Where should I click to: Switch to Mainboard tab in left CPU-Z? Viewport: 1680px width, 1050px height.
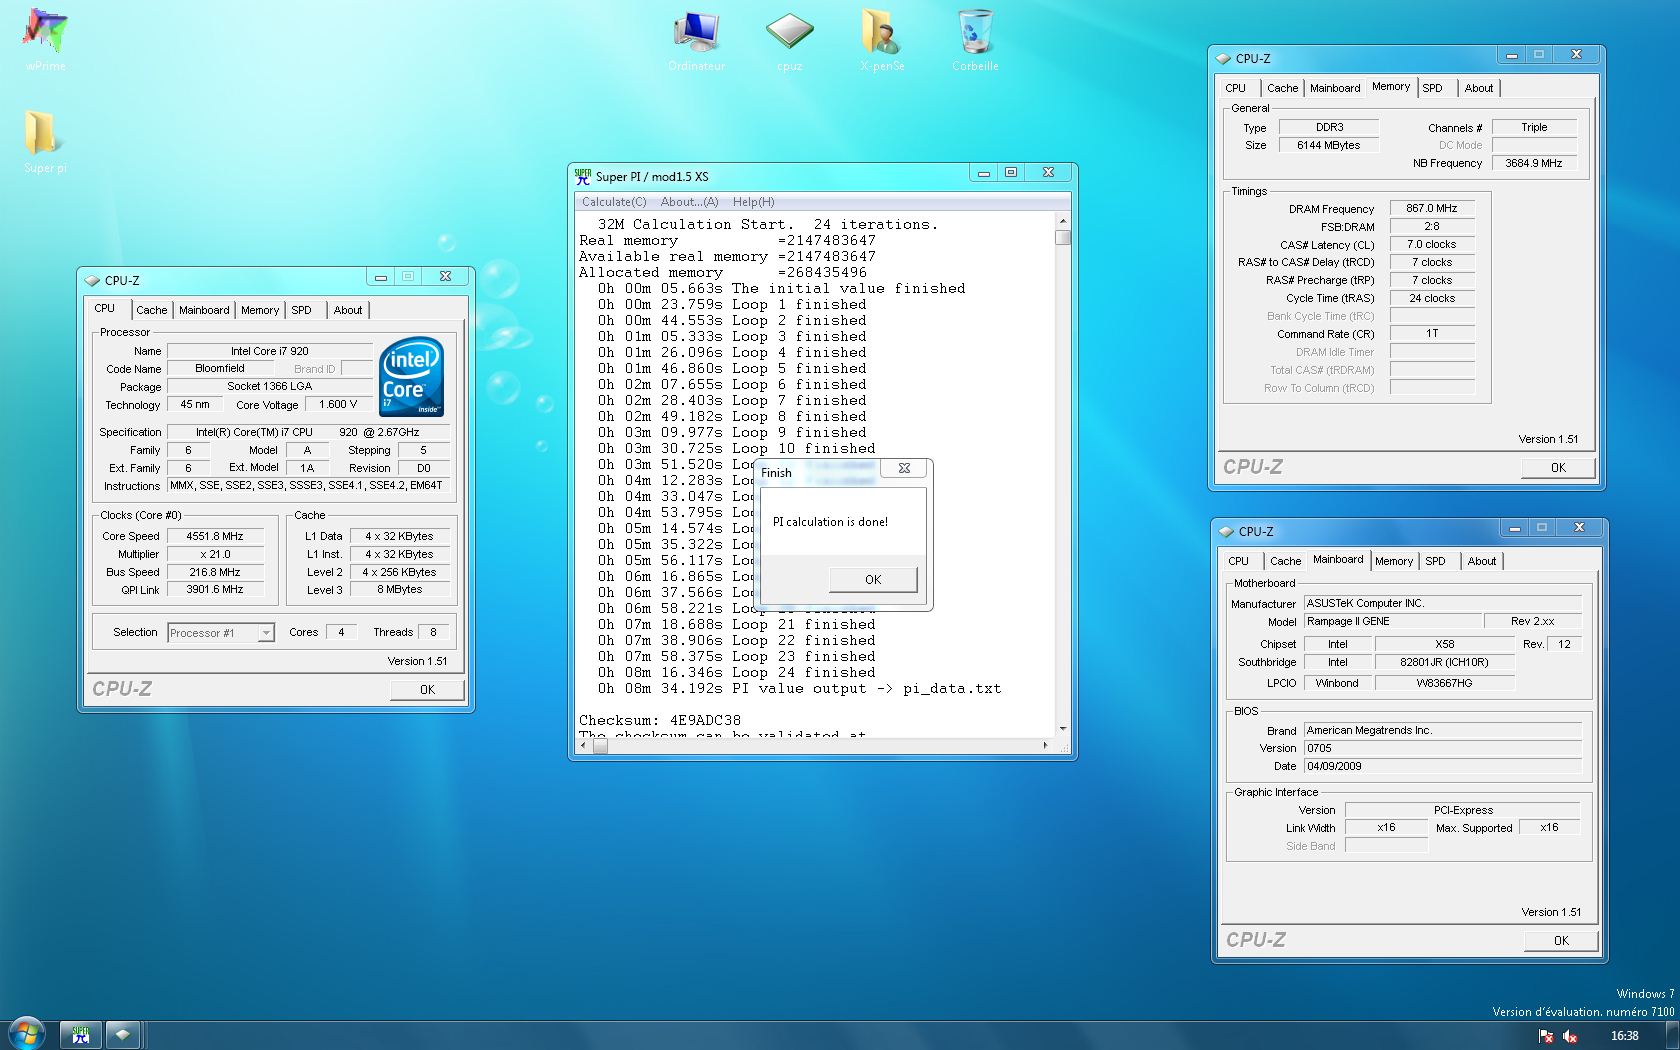(x=204, y=310)
